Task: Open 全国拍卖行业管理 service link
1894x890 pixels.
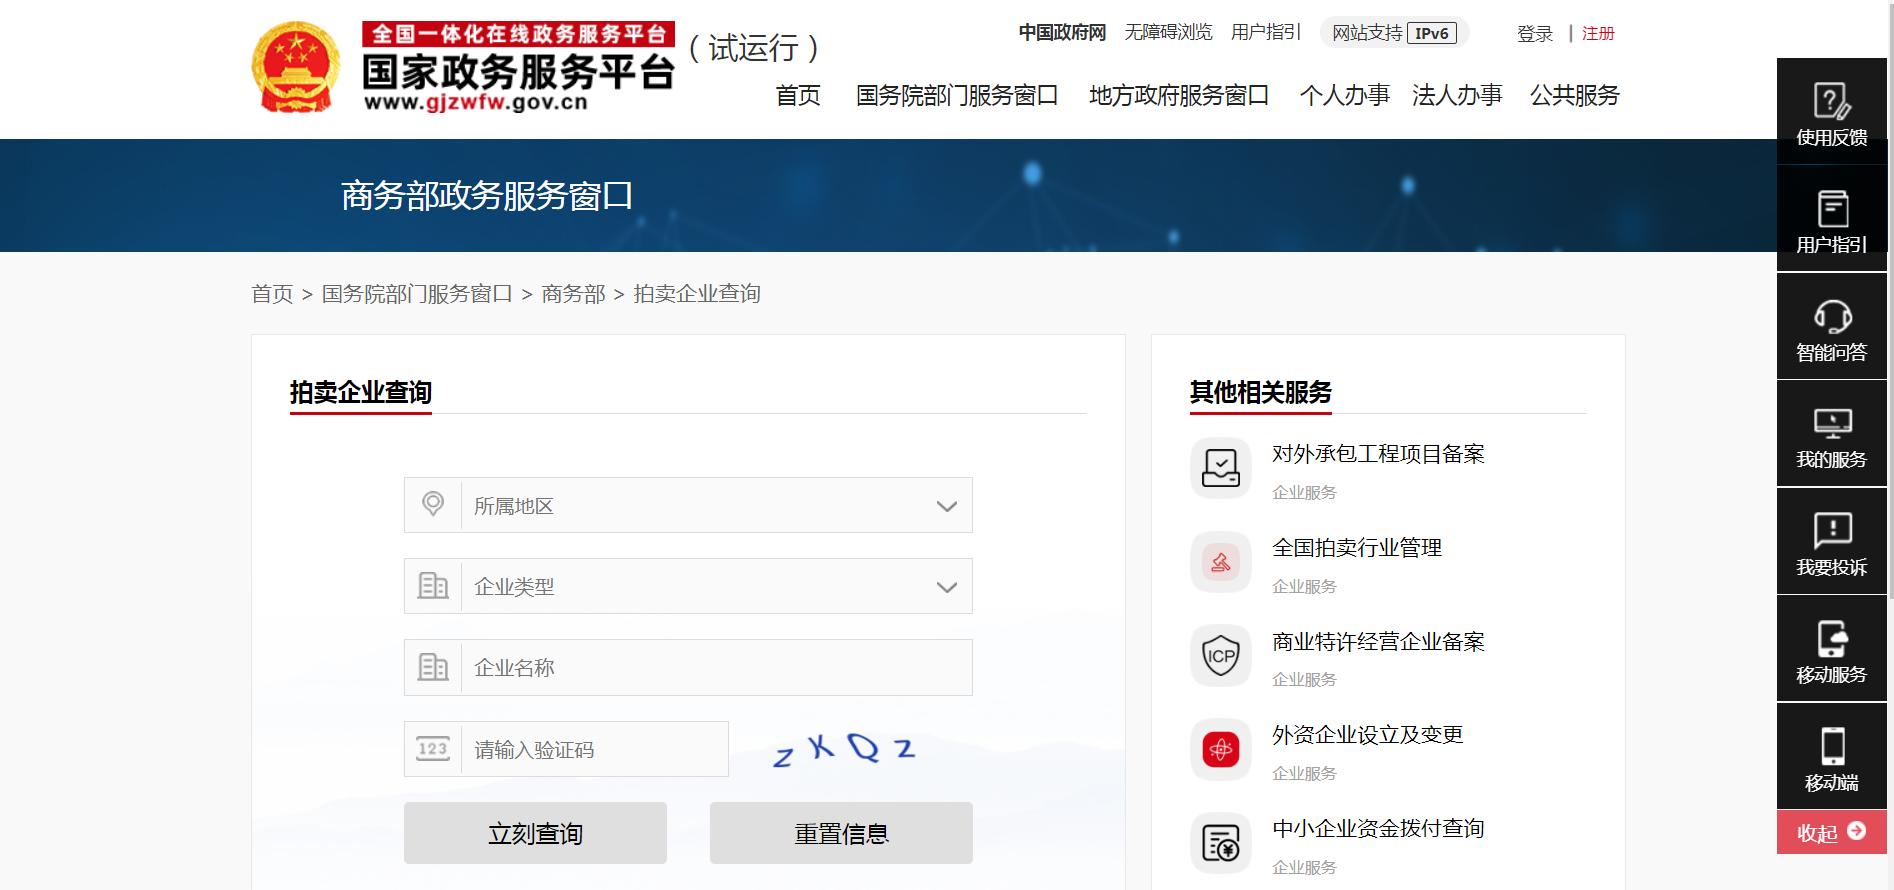Action: (1357, 548)
